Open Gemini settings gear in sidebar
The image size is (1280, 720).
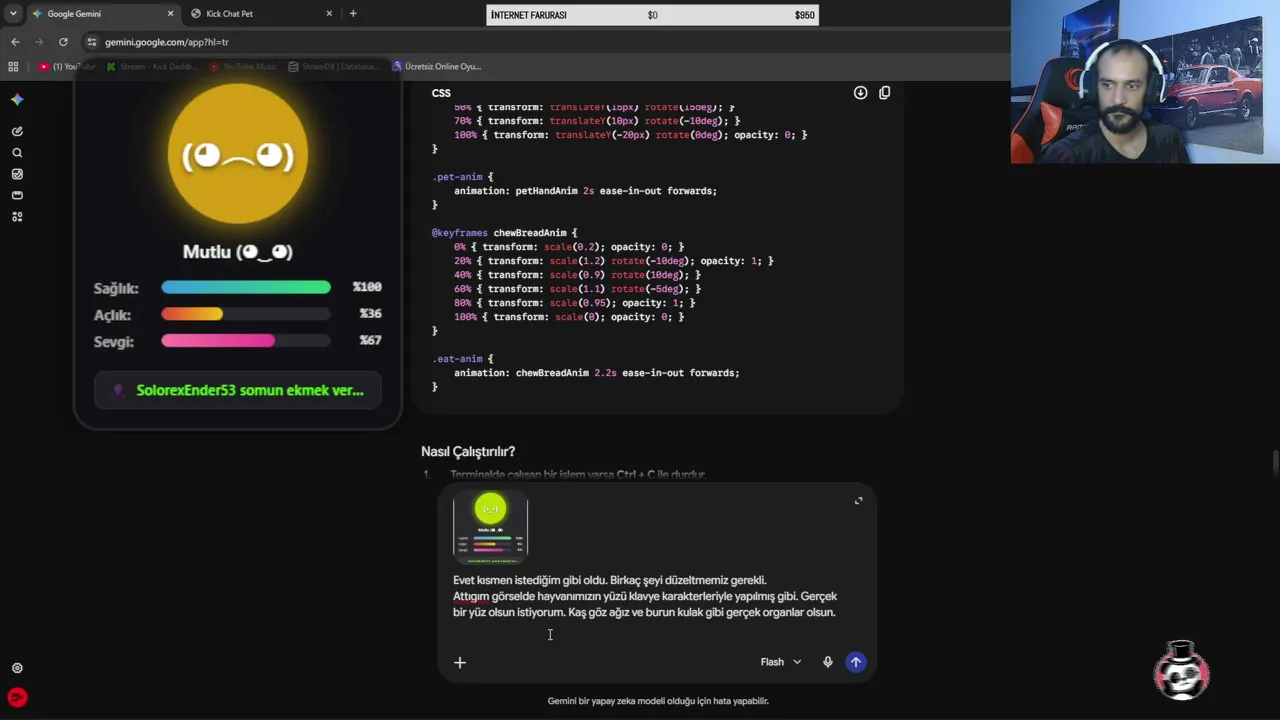click(17, 668)
